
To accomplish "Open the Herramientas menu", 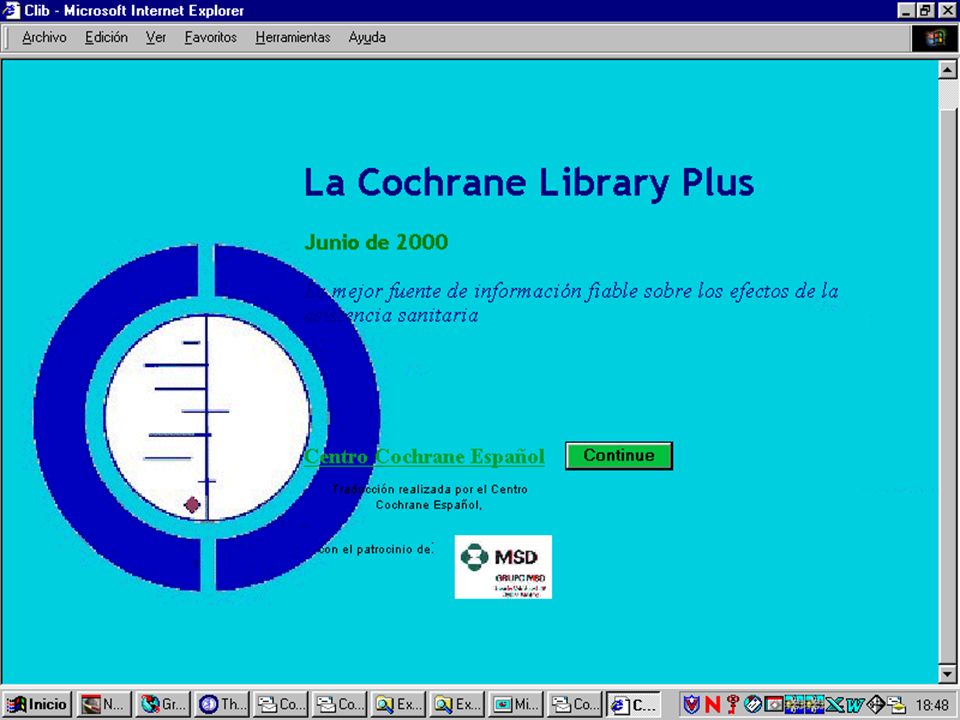I will pos(293,37).
